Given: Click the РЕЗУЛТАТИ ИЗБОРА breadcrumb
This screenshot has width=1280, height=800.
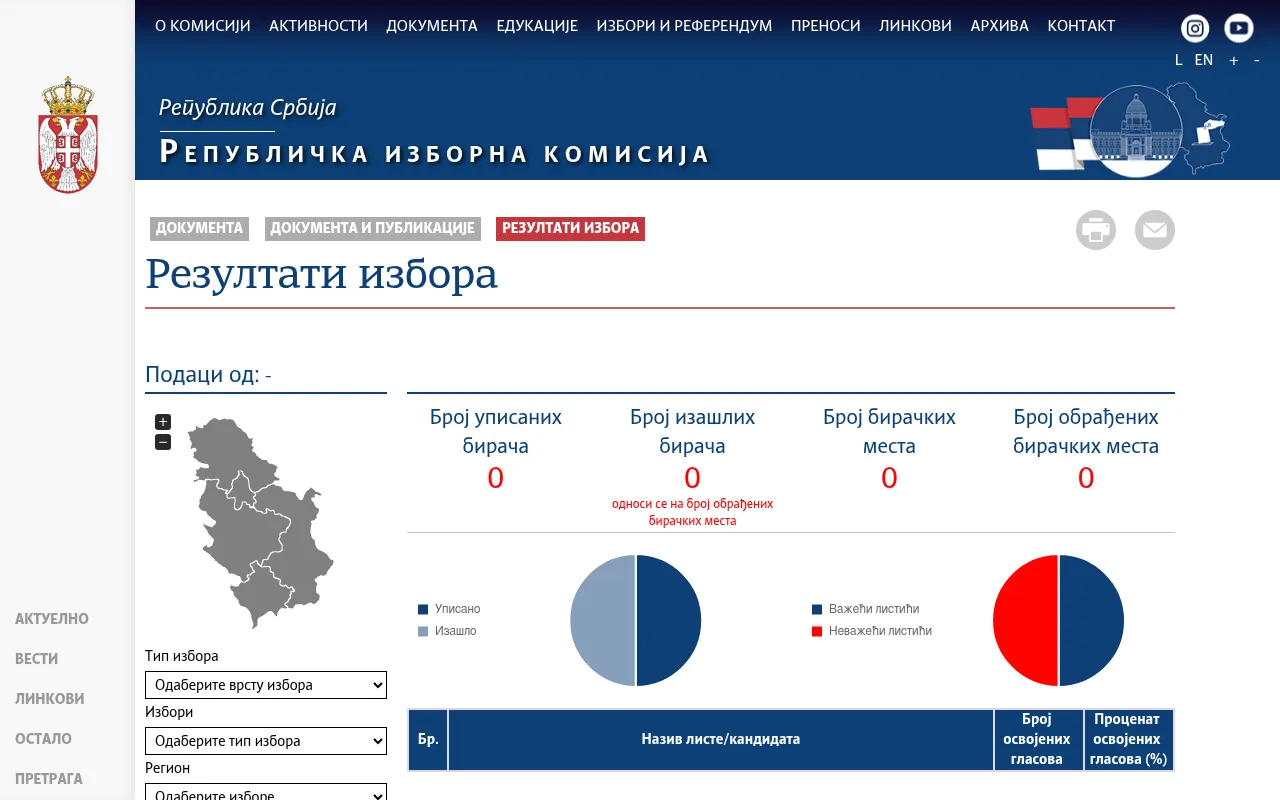Looking at the screenshot, I should pyautogui.click(x=570, y=228).
